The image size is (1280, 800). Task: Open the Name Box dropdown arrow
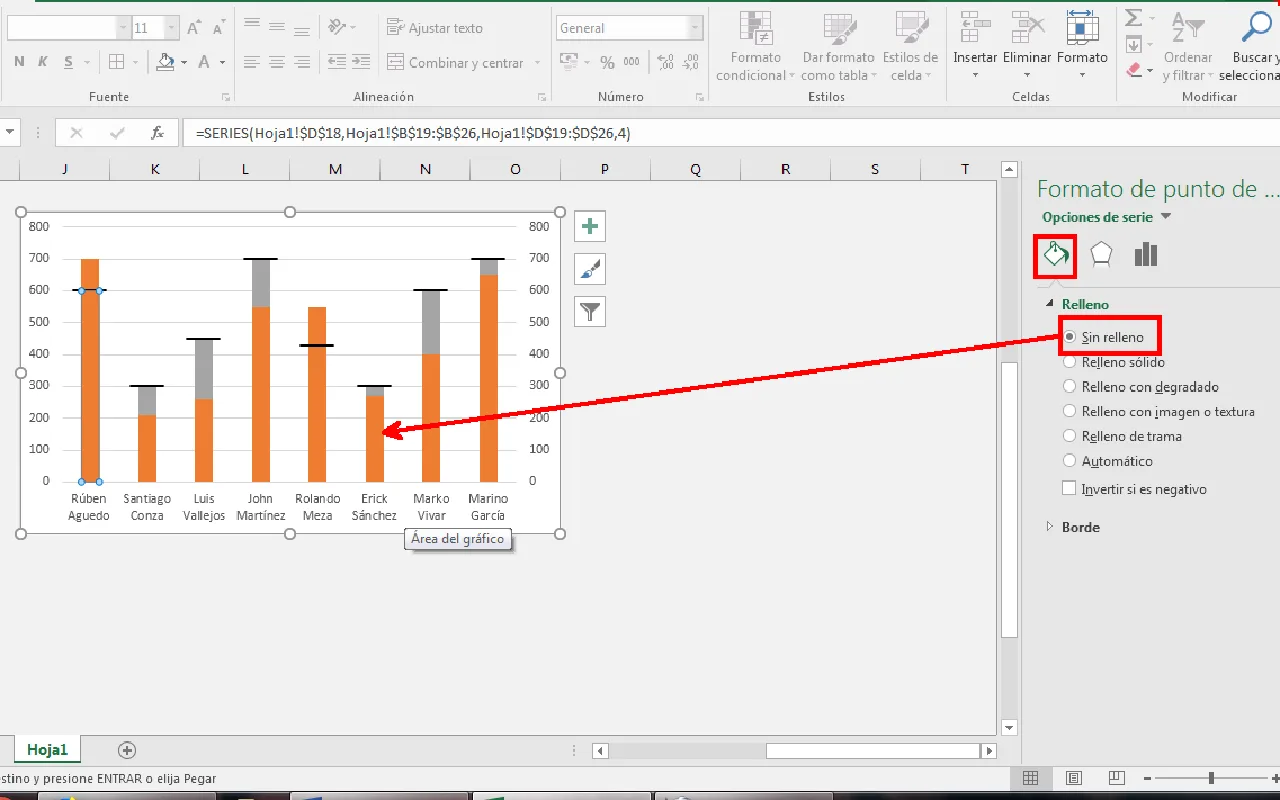click(x=12, y=132)
